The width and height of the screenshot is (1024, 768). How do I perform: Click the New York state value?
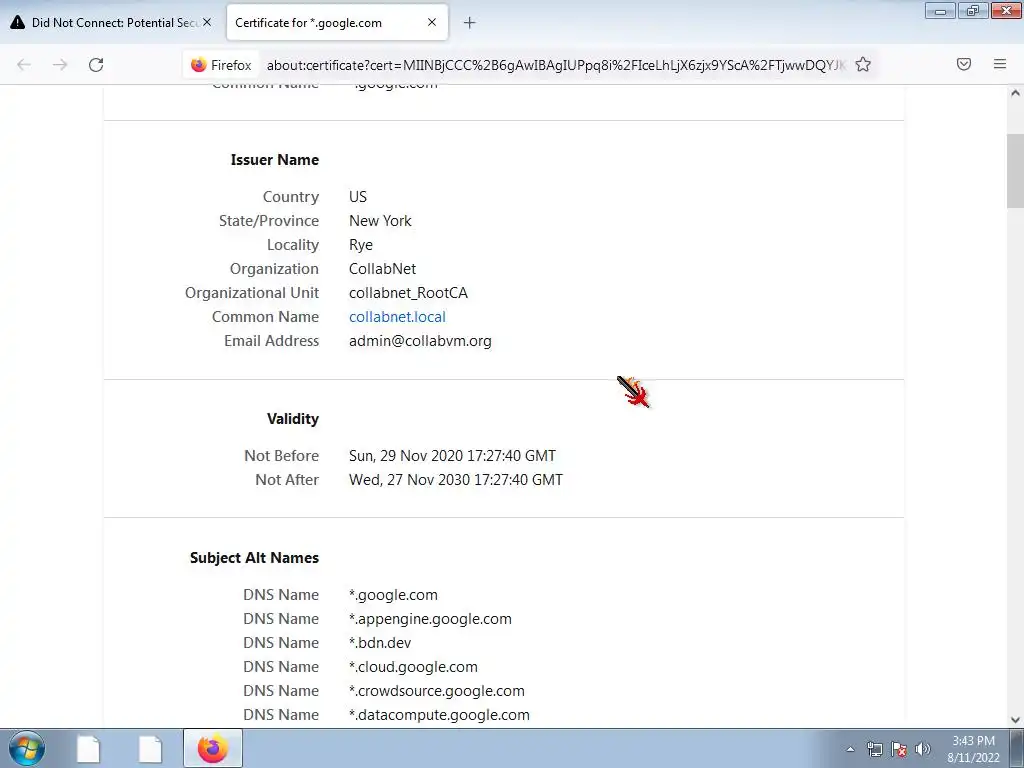pos(380,221)
